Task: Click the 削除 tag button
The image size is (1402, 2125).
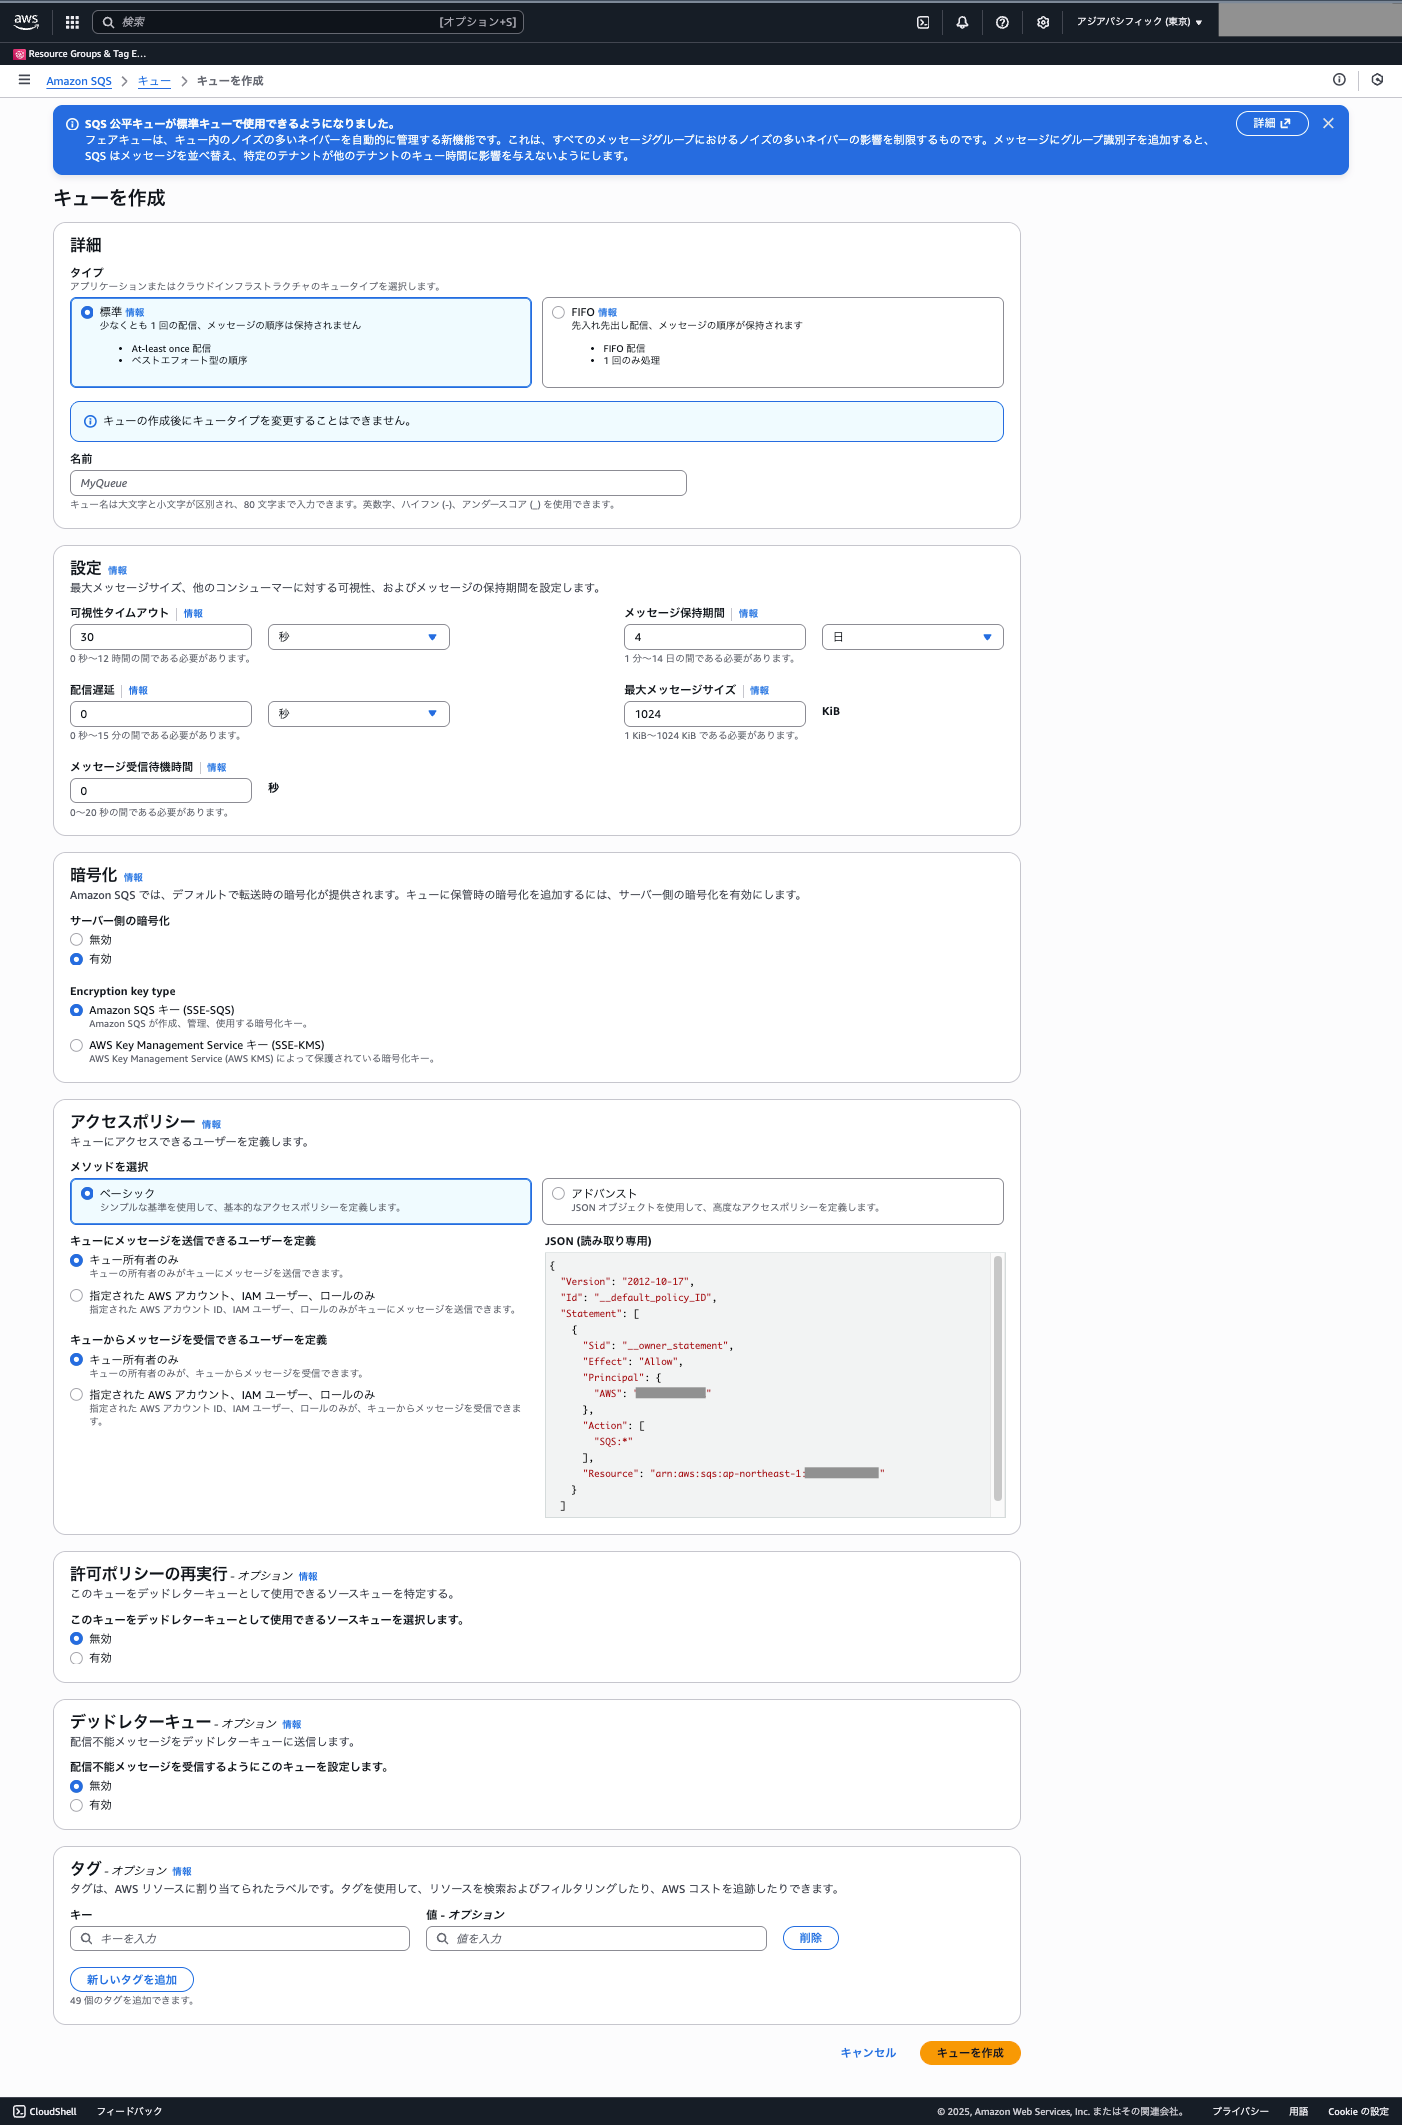Action: 811,1938
